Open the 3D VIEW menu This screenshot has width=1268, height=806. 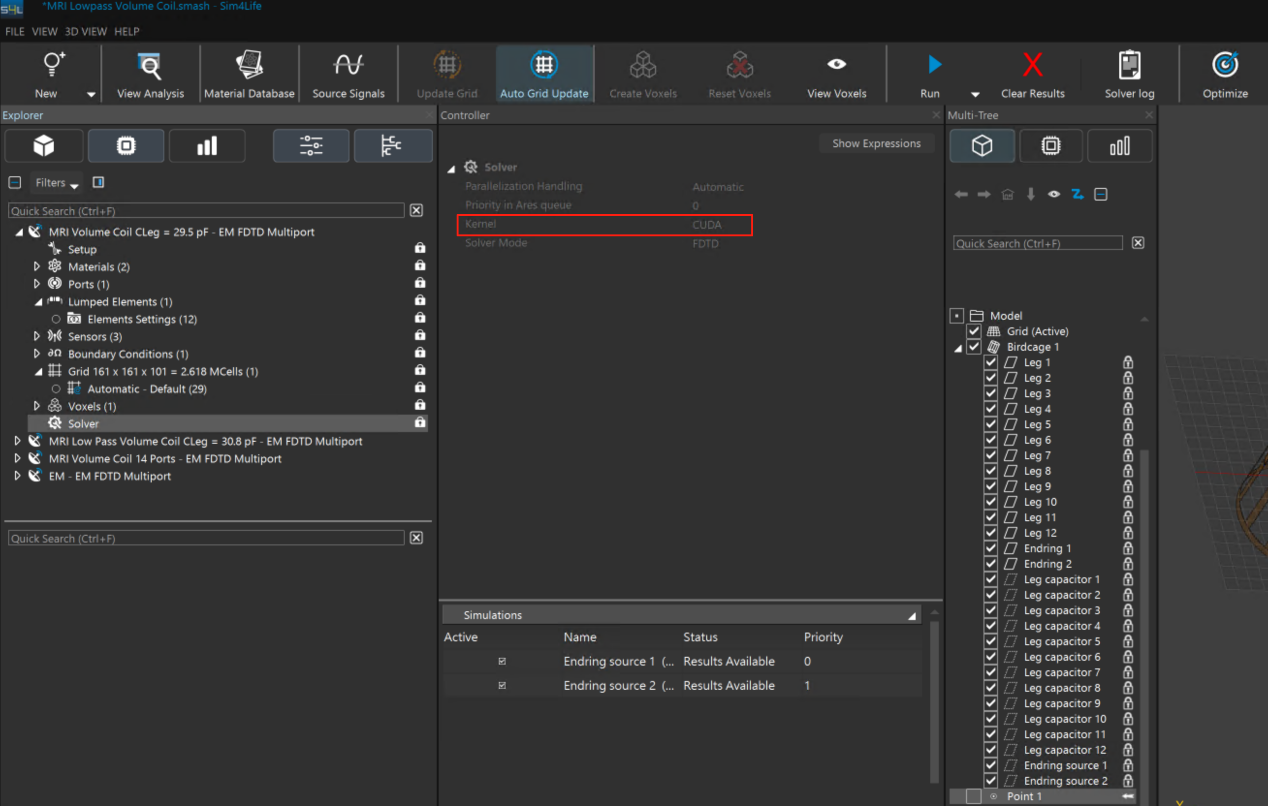point(86,32)
